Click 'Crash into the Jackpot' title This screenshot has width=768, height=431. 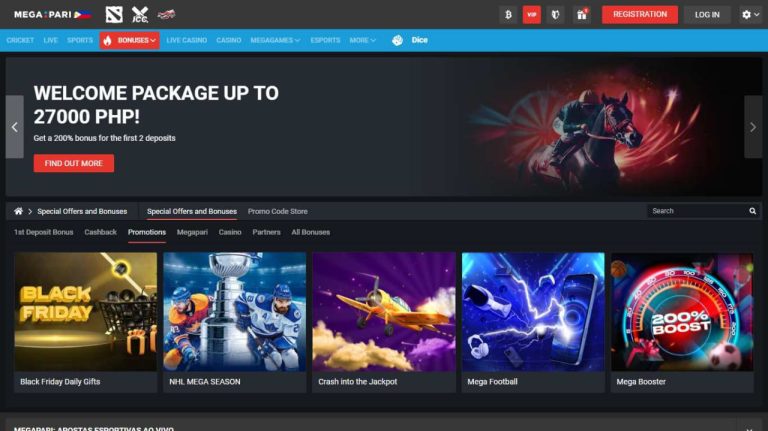pyautogui.click(x=358, y=382)
